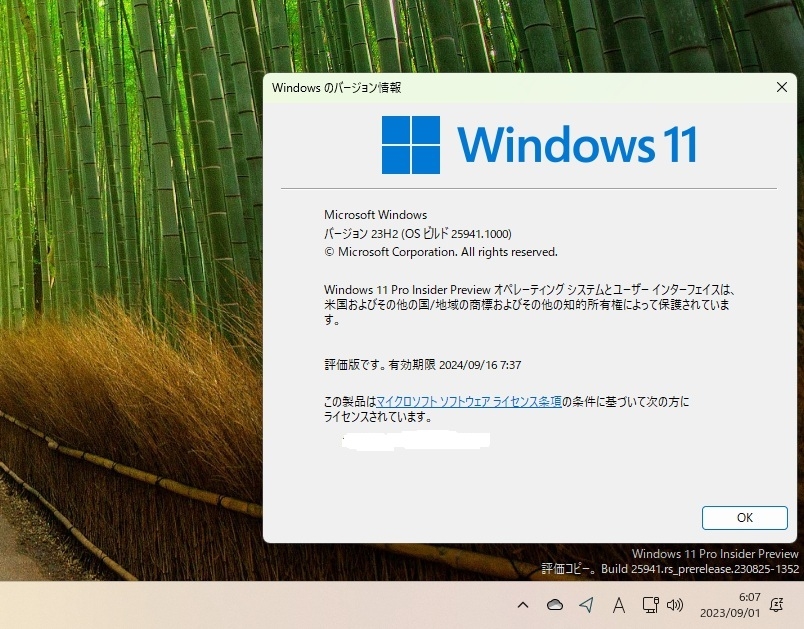Image resolution: width=804 pixels, height=629 pixels.
Task: Click 'Windows 11 Pro Insider Preview オペレーティング' paragraph
Action: coord(530,305)
